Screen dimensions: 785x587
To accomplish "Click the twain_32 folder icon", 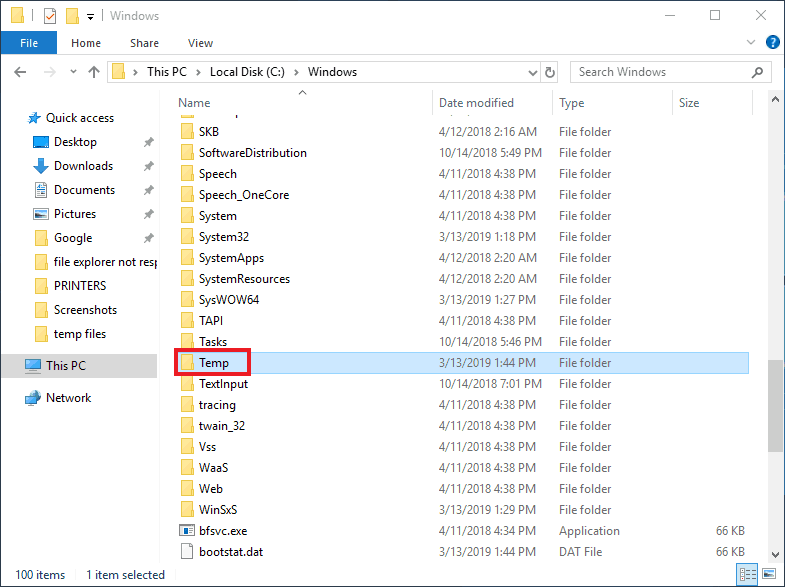I will tap(187, 425).
